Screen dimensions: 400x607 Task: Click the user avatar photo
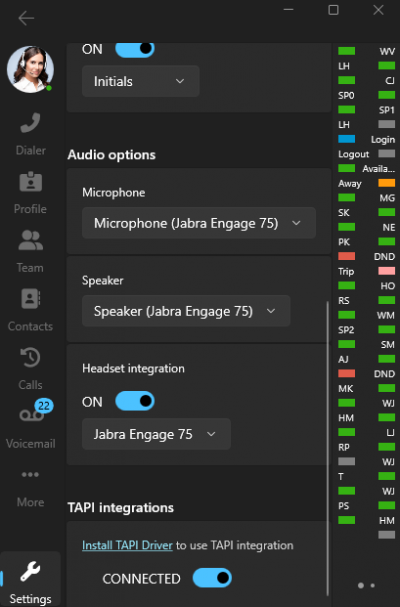coord(30,70)
